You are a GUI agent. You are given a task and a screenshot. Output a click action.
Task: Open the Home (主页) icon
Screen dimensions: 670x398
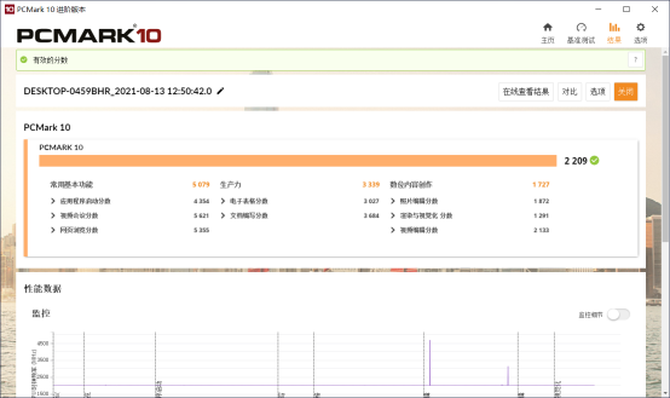(x=547, y=27)
